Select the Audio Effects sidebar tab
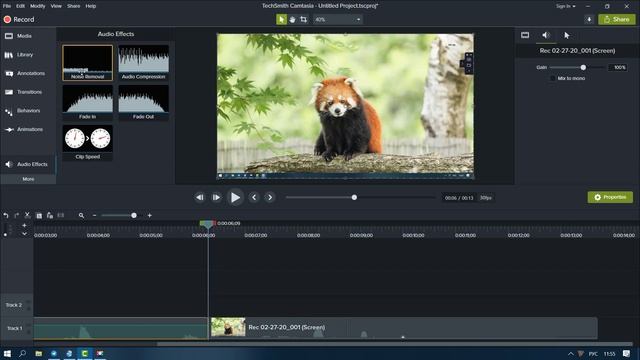This screenshot has height=360, width=640. (27, 164)
